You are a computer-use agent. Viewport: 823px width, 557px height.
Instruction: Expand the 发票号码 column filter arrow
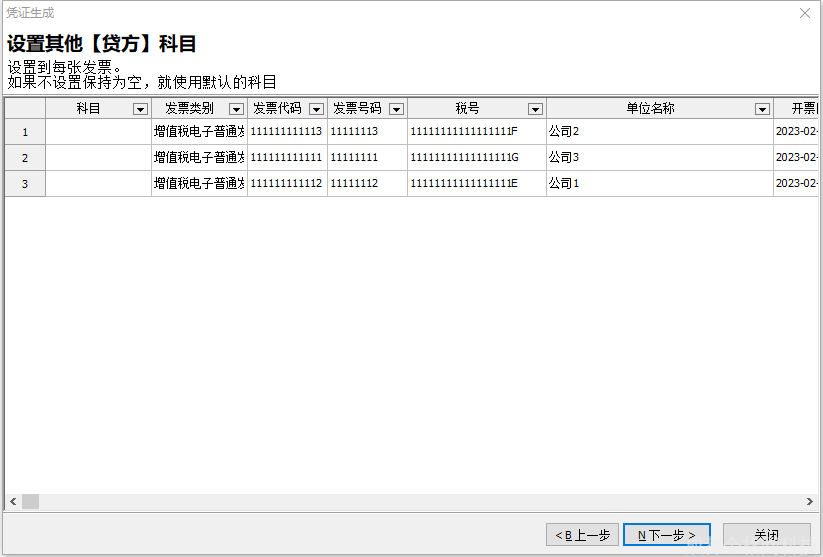coord(396,109)
